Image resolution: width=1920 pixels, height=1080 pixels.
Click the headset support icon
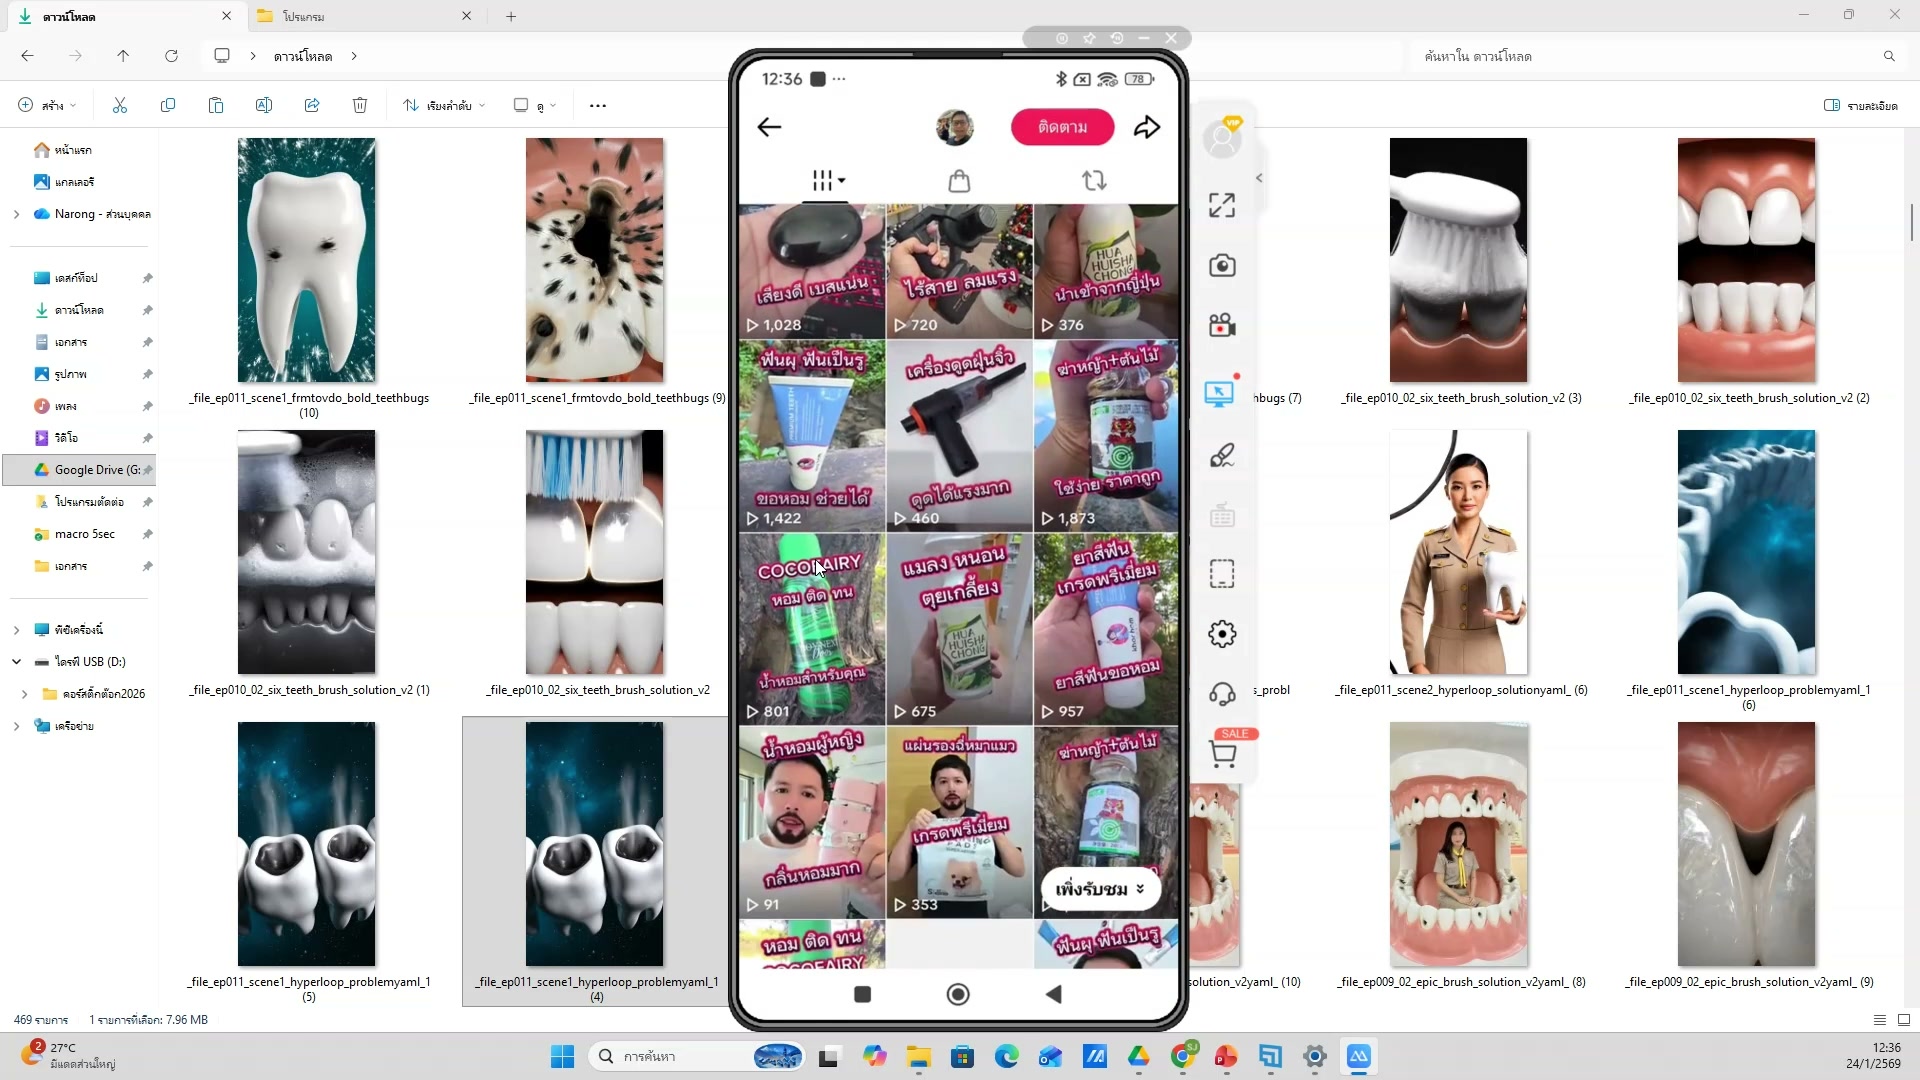[x=1222, y=694]
